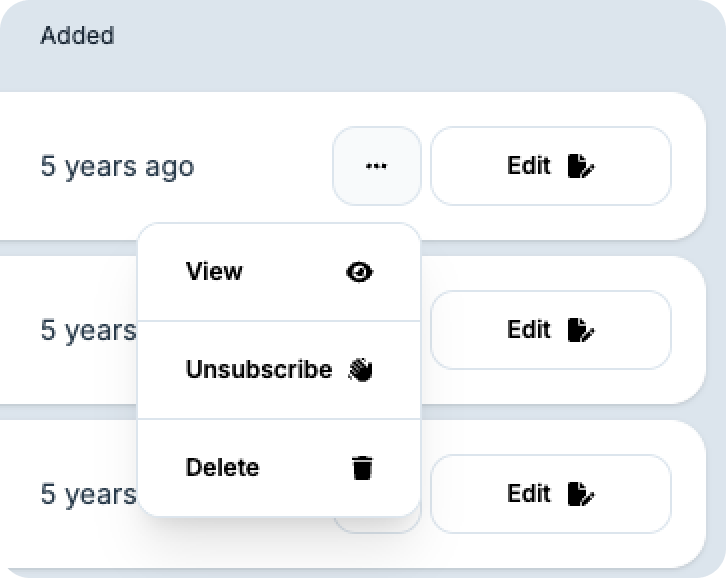726x578 pixels.
Task: Click the pencil-document icon in second row's Edit button
Action: [x=581, y=330]
